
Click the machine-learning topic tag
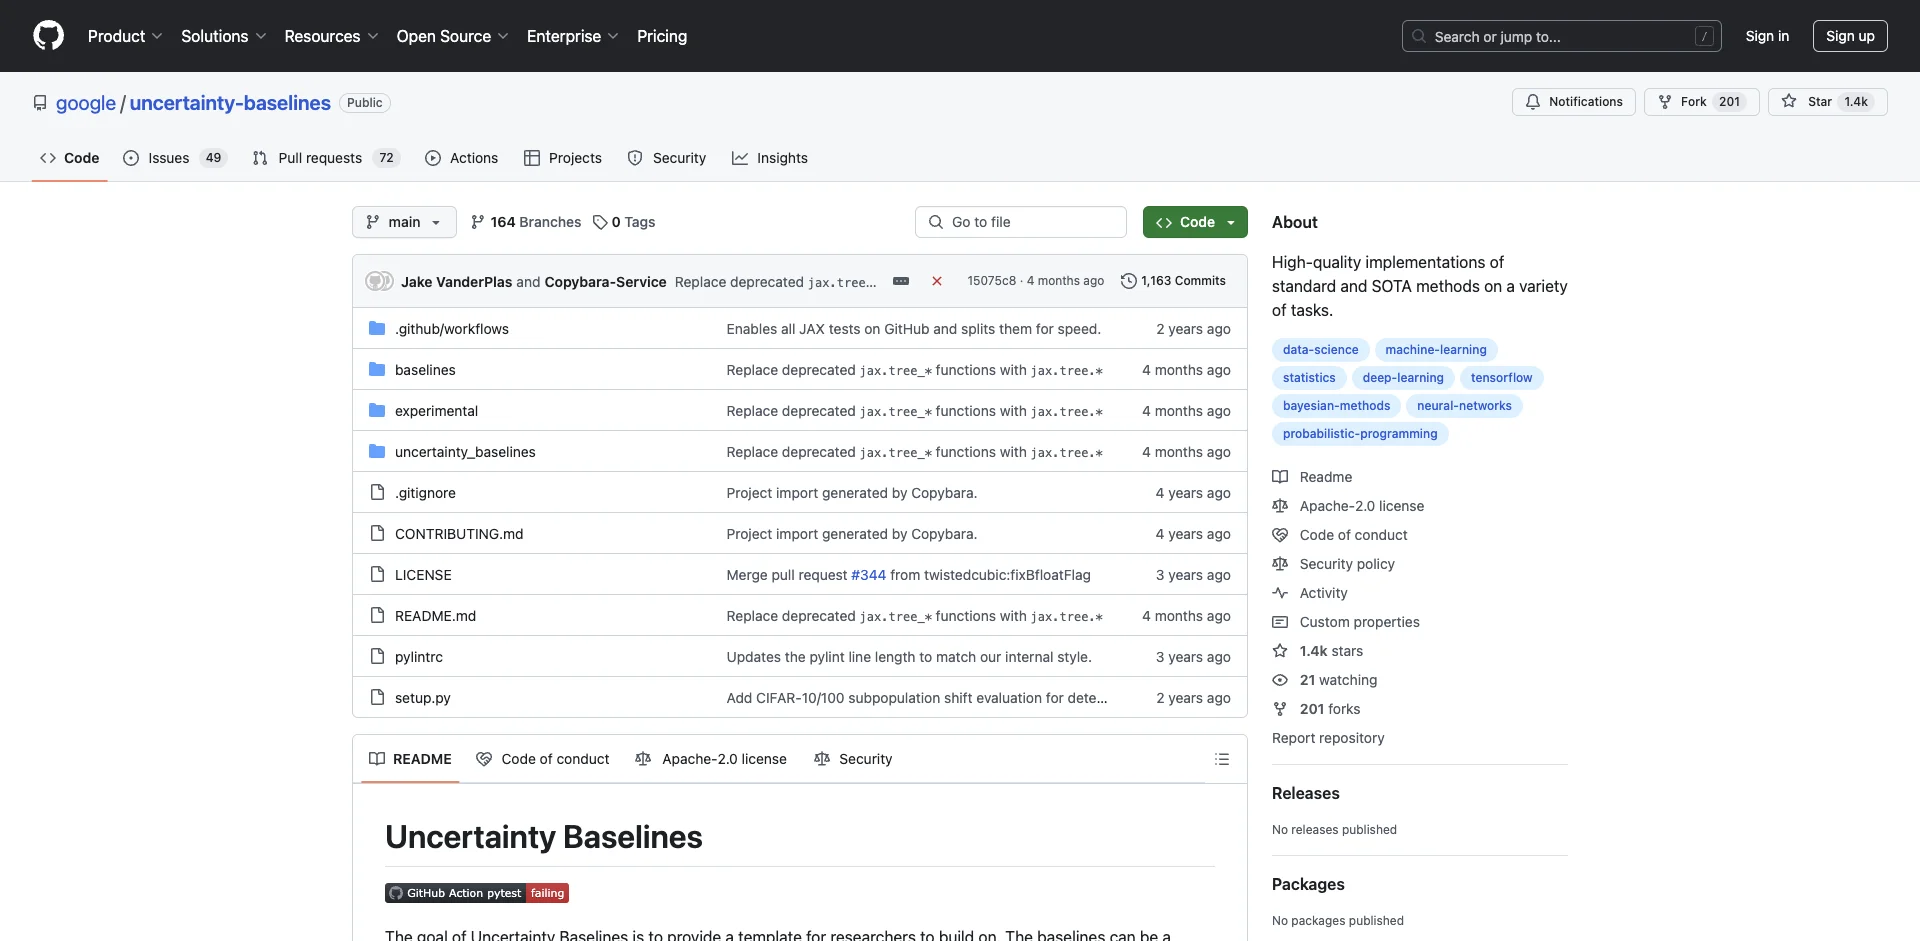pos(1435,350)
